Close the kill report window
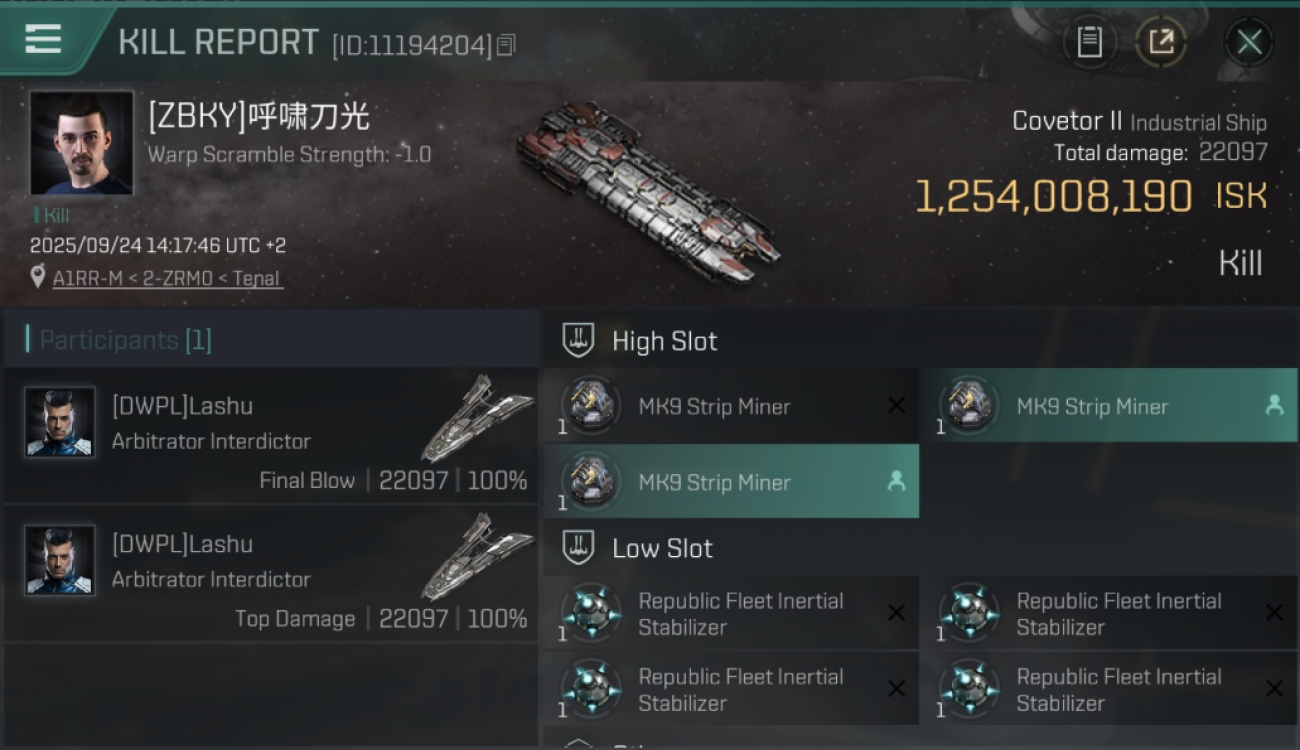1300x750 pixels. pos(1249,42)
